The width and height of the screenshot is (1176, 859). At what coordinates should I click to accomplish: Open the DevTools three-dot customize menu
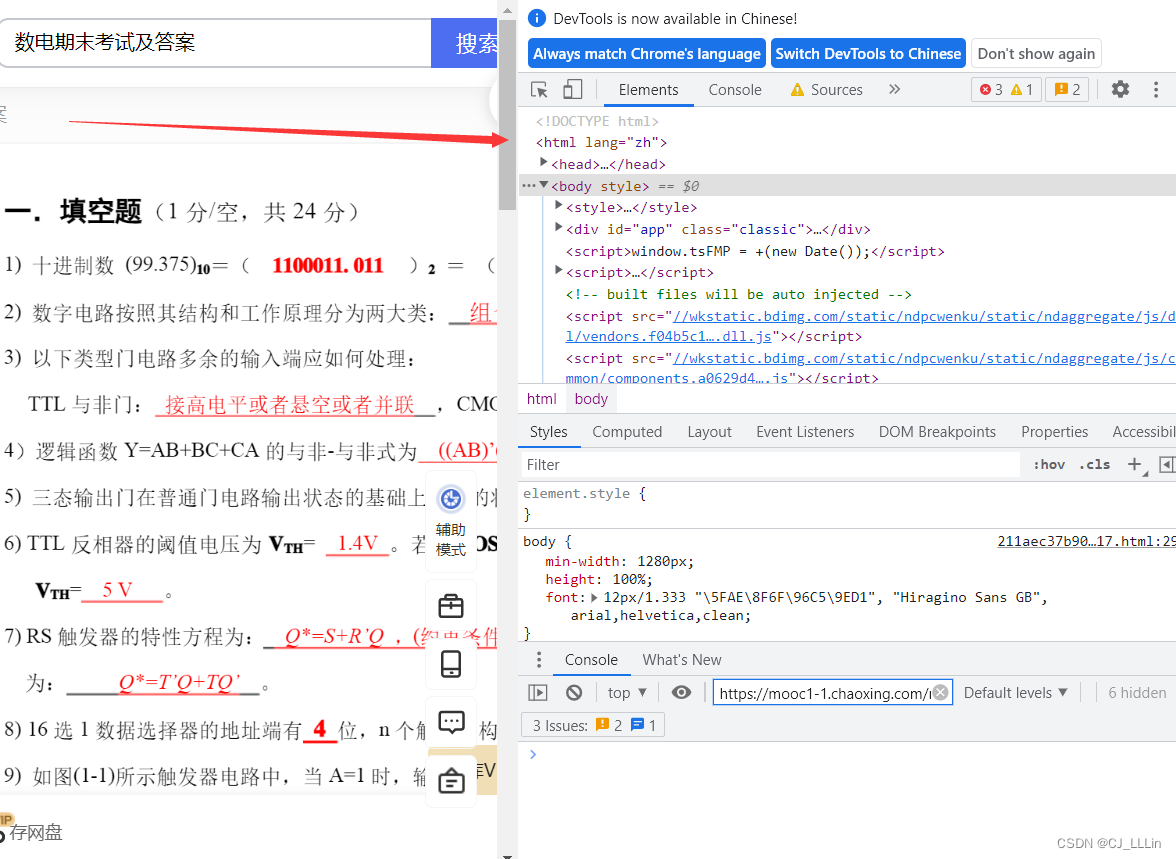coord(1155,89)
